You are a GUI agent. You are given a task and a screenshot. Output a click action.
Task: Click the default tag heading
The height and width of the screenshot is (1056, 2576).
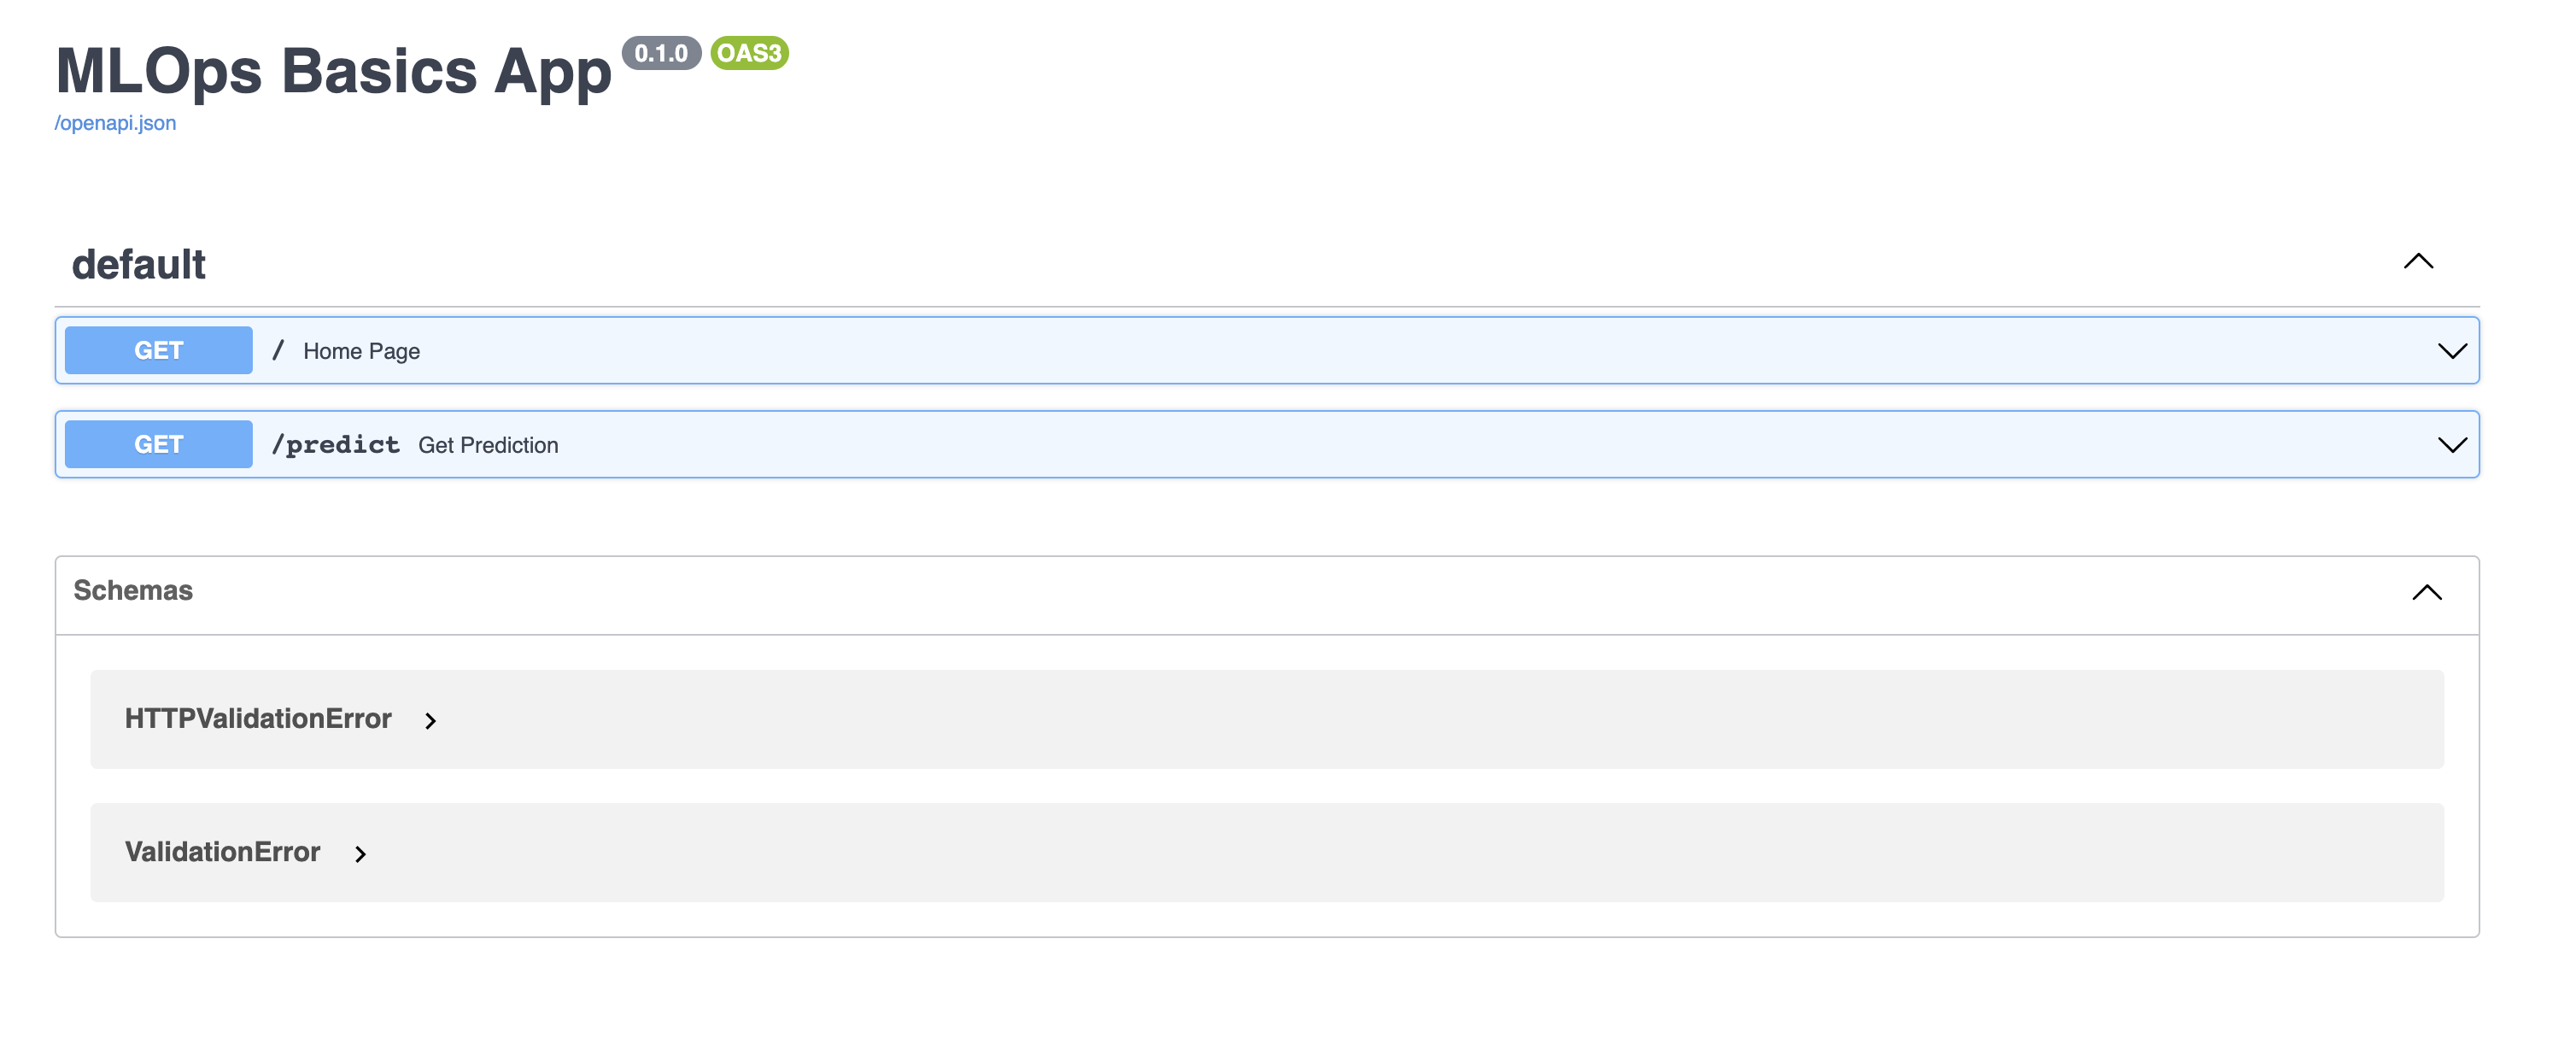click(x=138, y=265)
